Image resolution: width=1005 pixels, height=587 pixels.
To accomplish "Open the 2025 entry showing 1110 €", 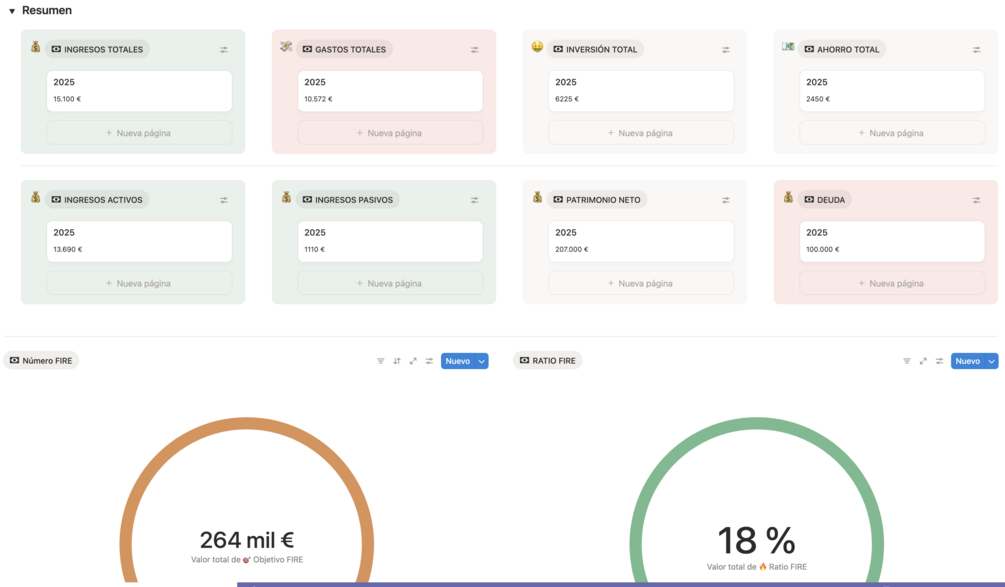I will tap(390, 242).
